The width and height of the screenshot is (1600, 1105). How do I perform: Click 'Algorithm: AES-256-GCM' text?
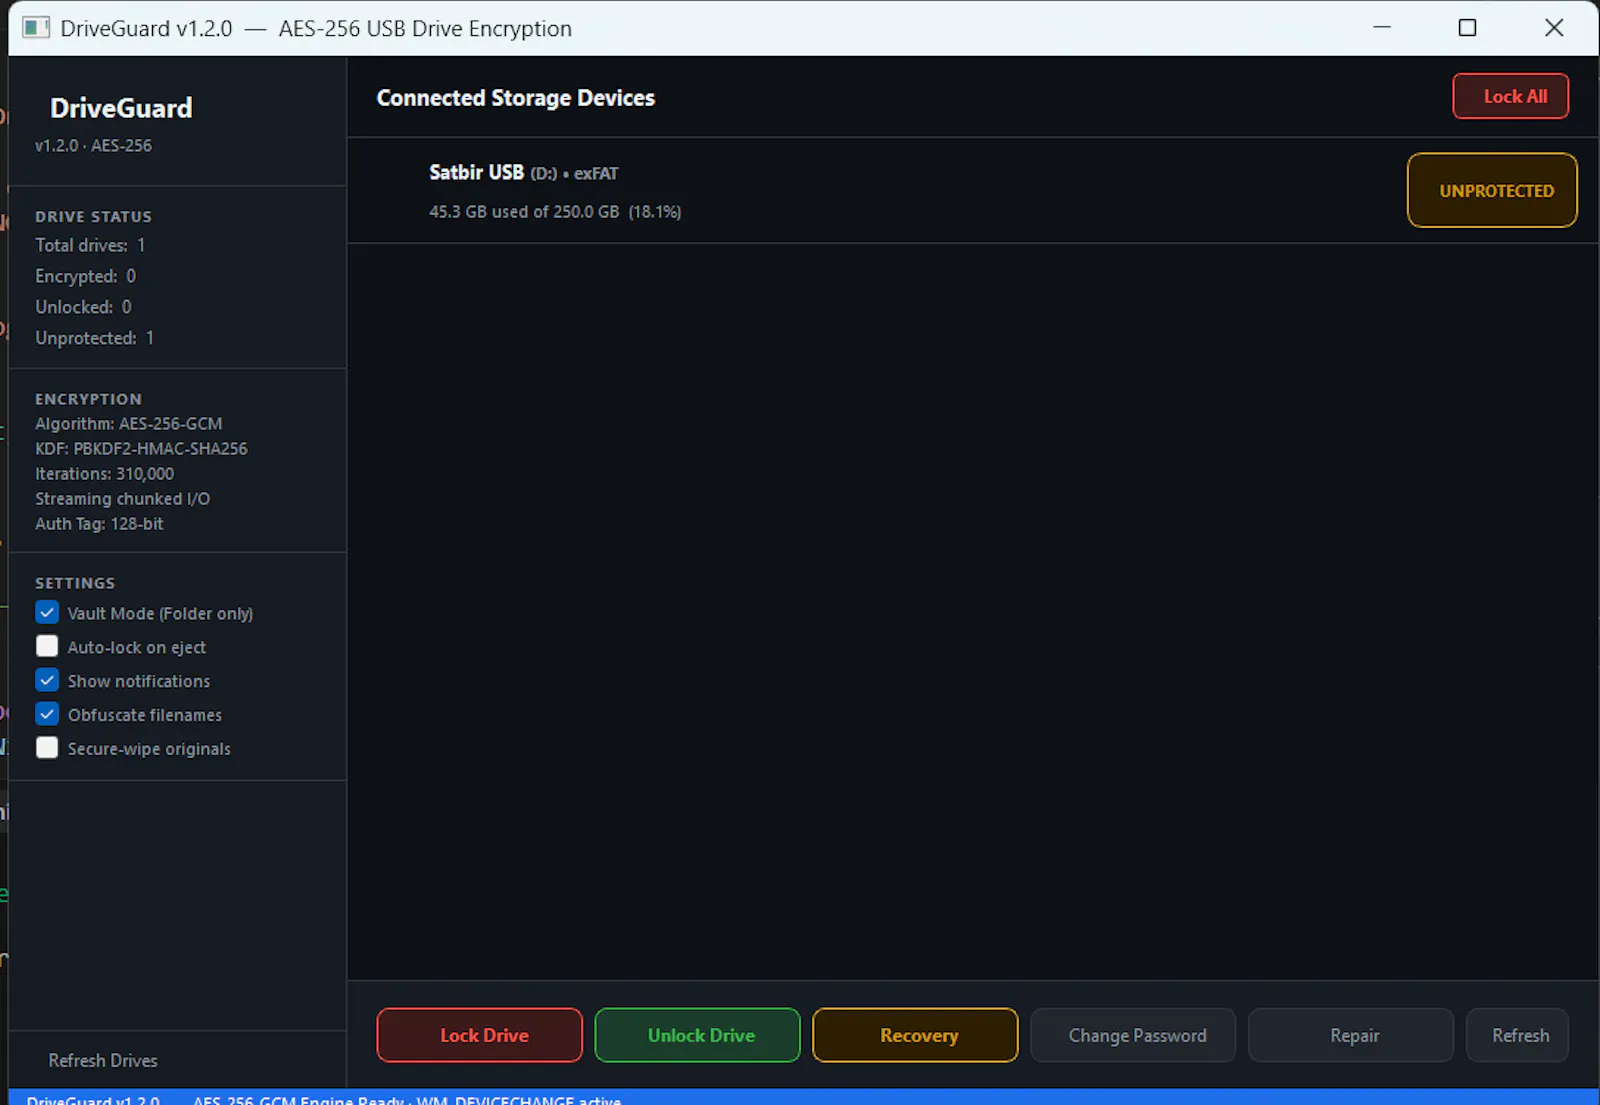tap(129, 424)
